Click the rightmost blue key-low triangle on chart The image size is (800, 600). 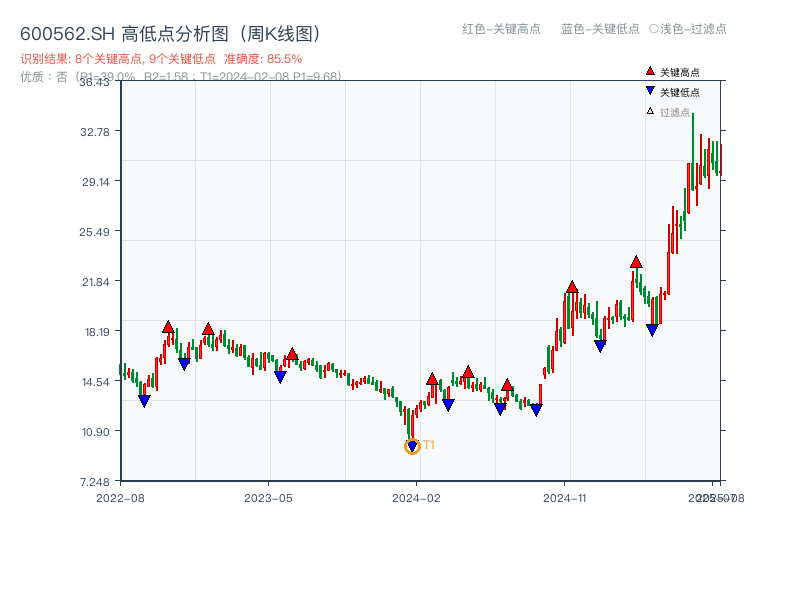tap(652, 330)
